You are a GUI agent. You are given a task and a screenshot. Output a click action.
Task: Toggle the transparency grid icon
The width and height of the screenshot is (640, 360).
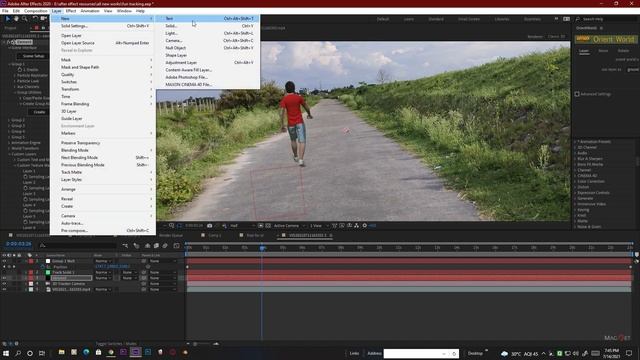[268, 226]
